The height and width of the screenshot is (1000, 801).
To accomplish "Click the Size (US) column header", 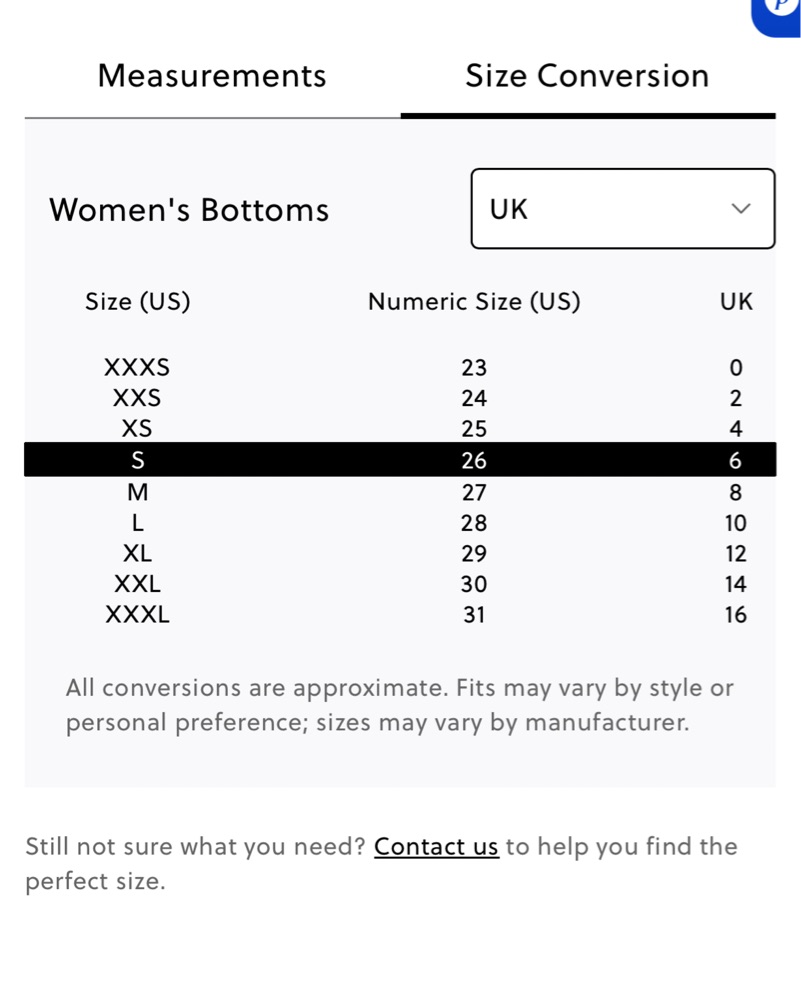I will click(x=138, y=302).
